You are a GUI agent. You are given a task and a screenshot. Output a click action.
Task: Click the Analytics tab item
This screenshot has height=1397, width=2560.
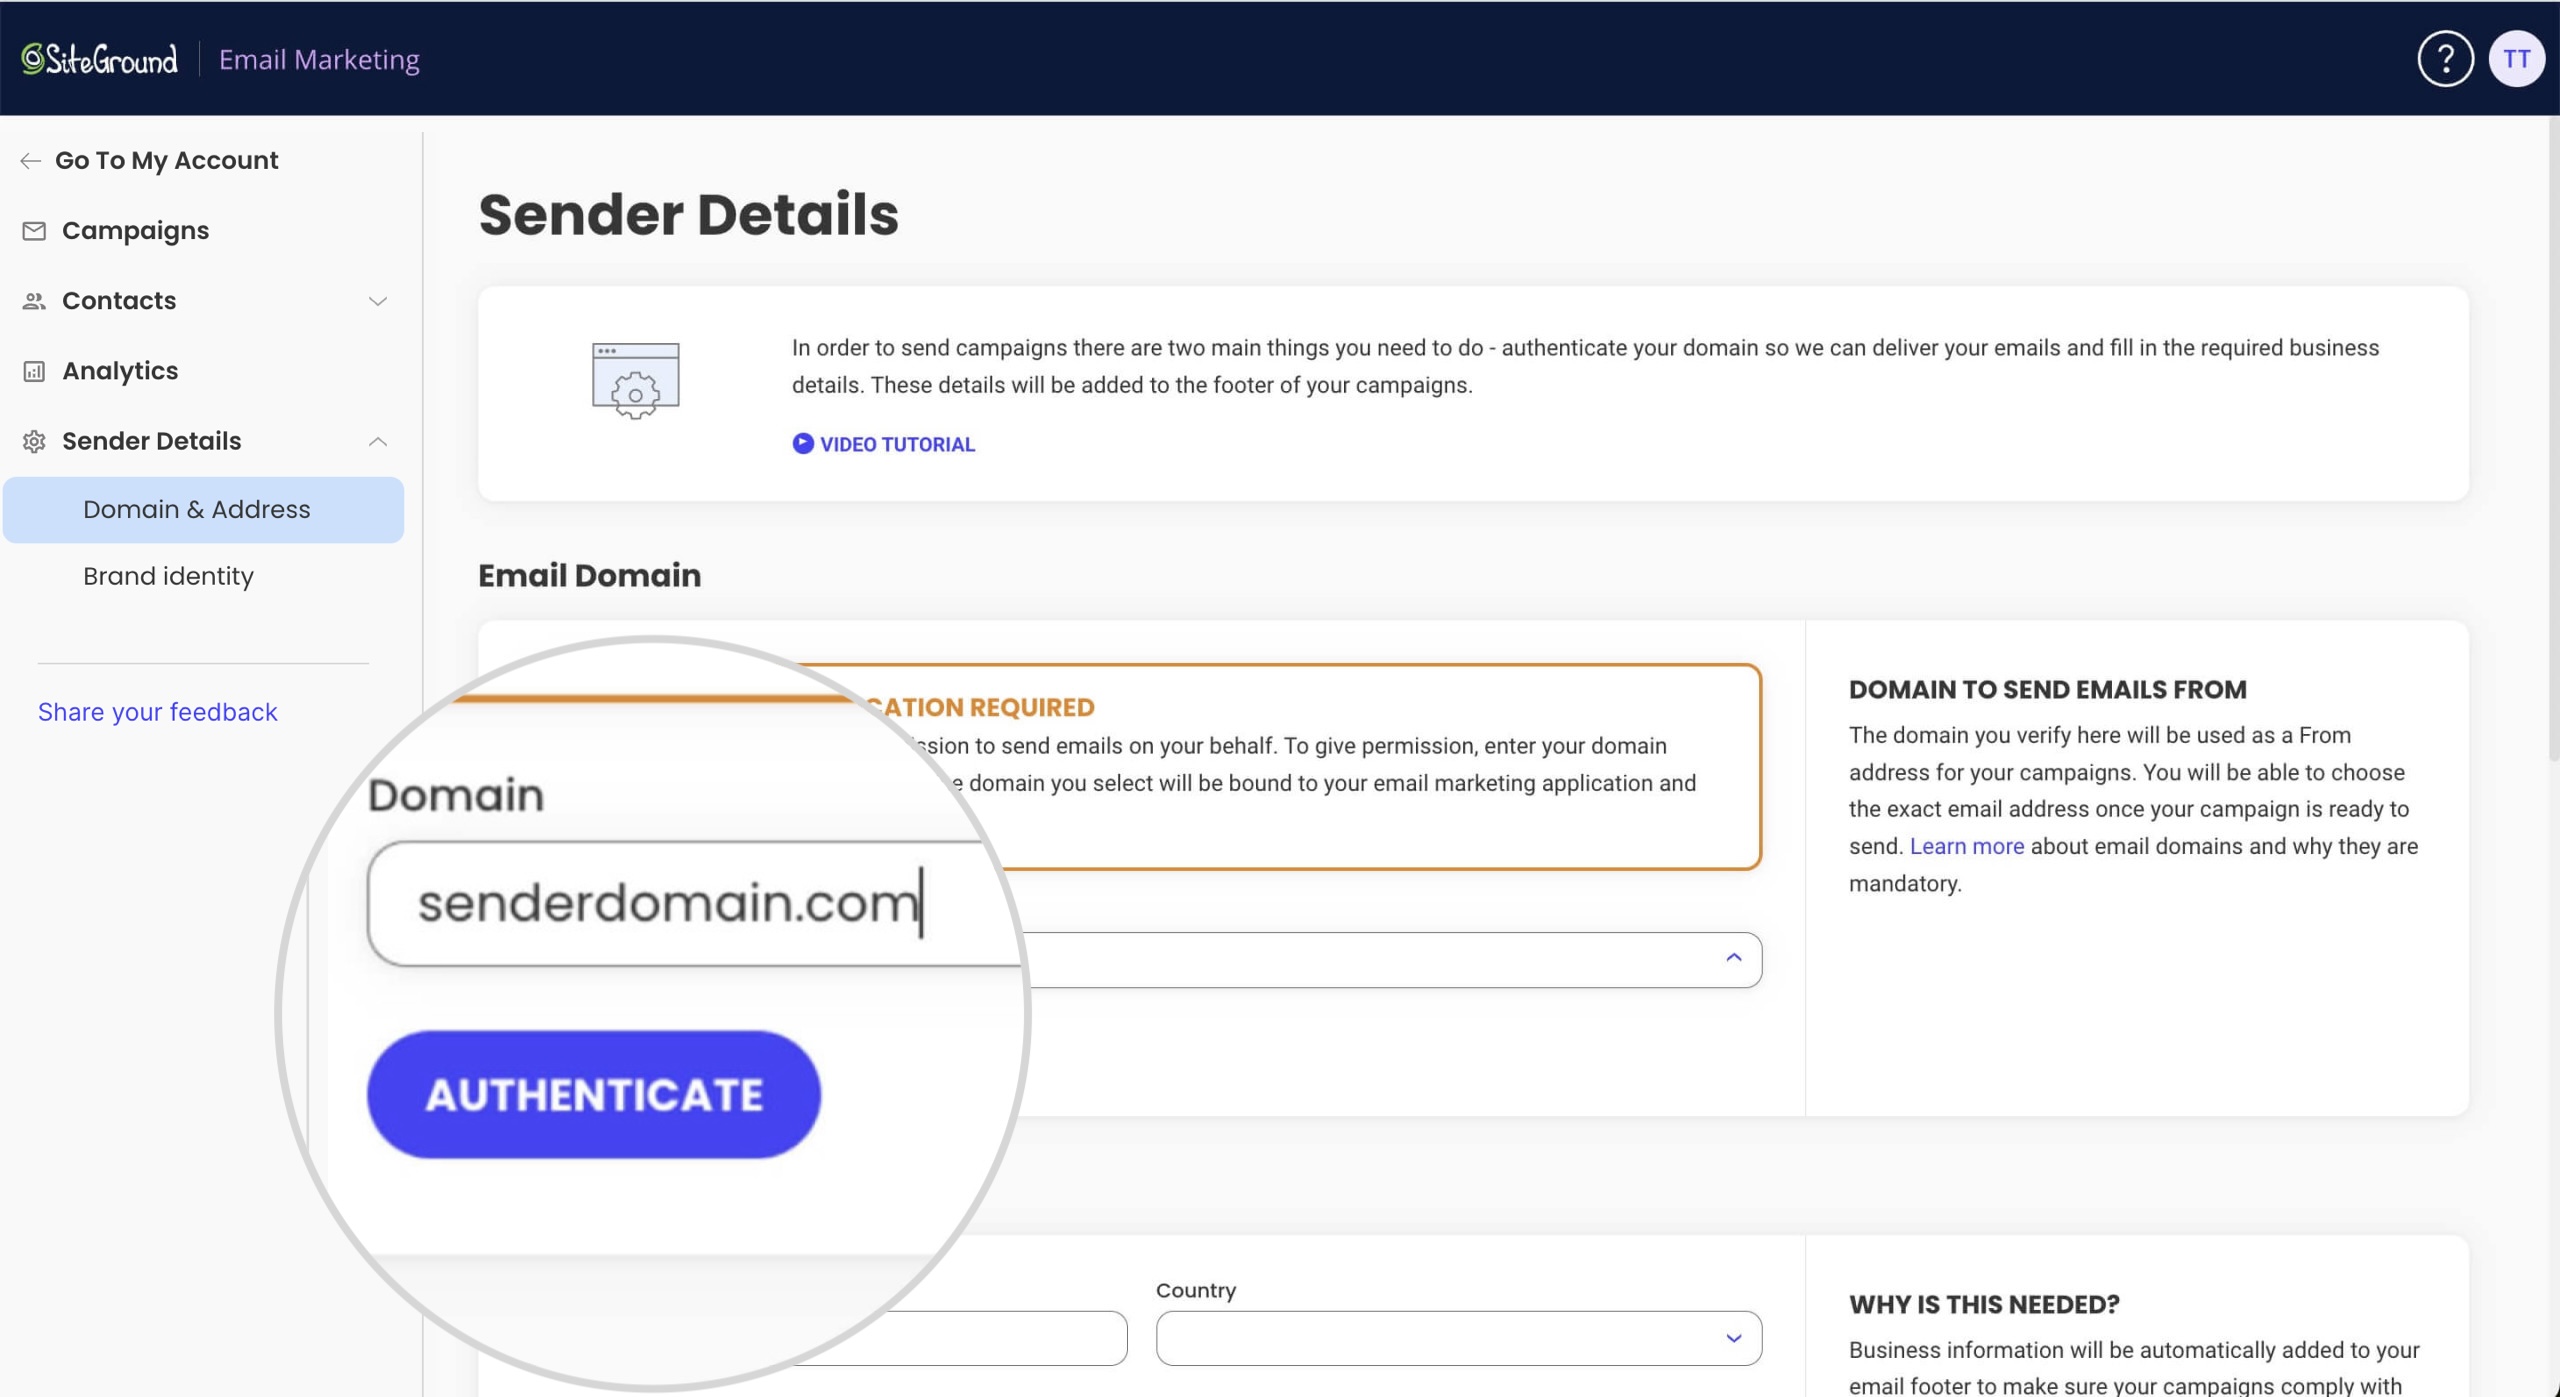click(120, 368)
